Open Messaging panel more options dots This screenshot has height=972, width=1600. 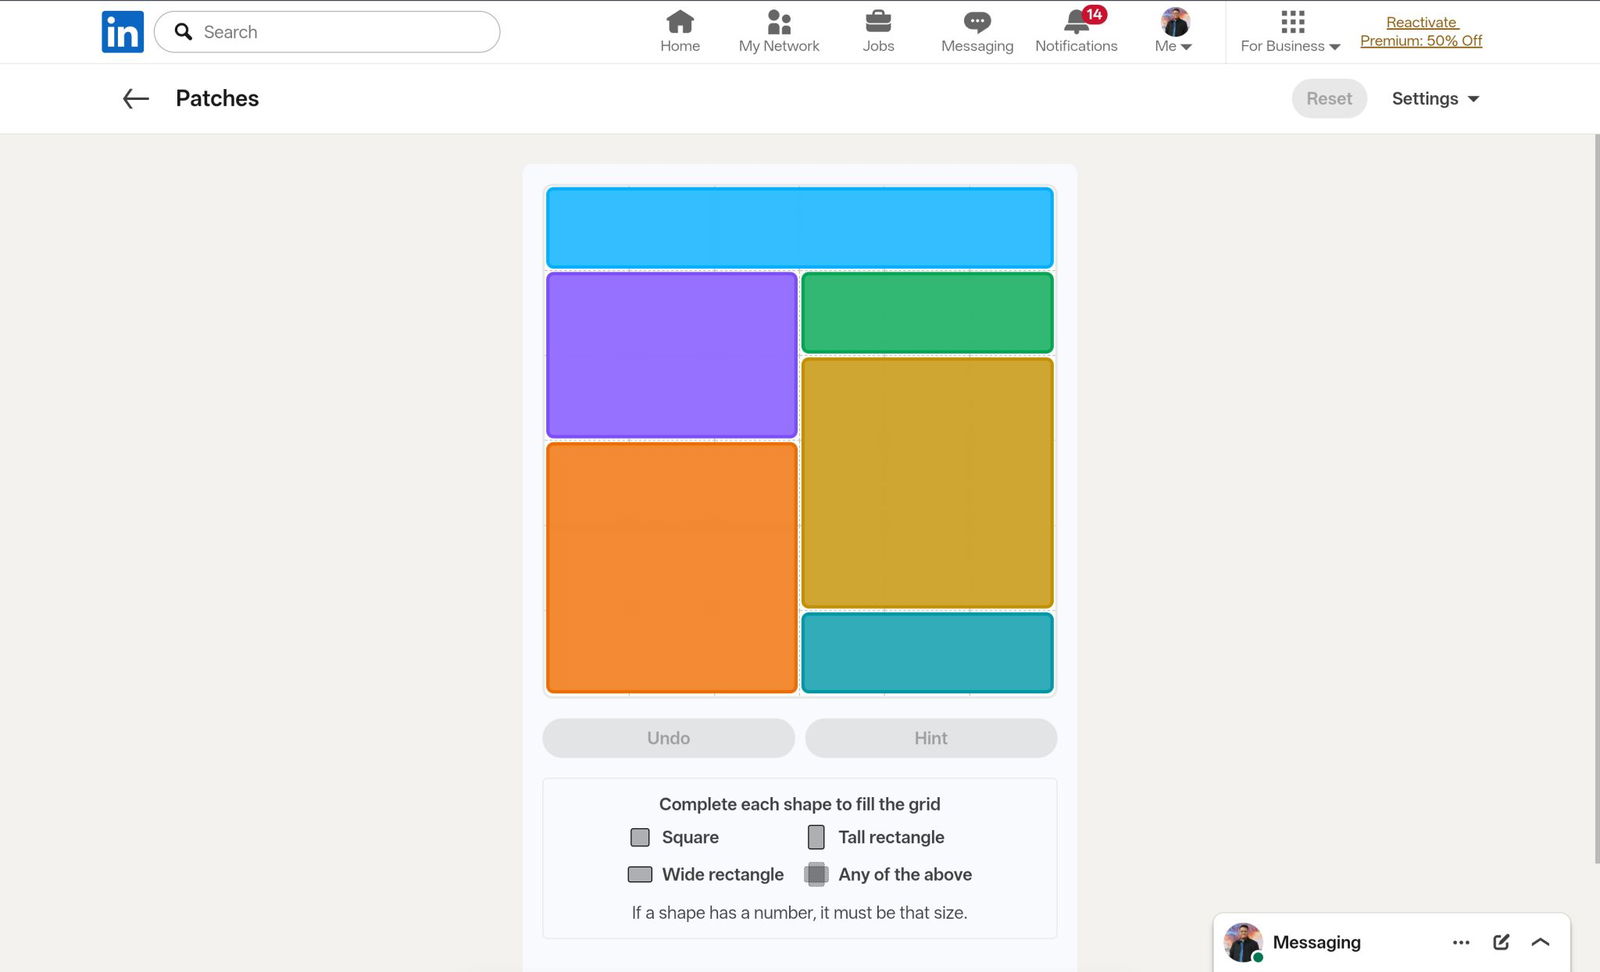1461,942
